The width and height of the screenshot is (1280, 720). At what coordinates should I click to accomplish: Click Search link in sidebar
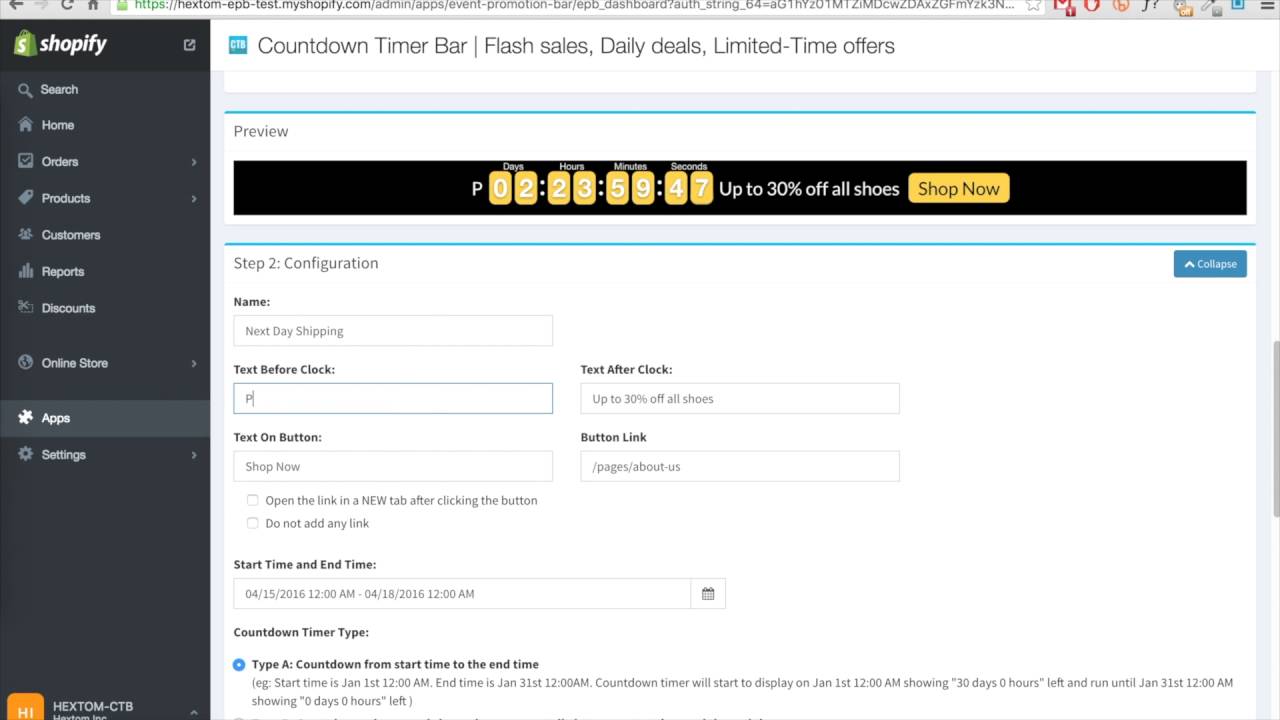tap(59, 90)
